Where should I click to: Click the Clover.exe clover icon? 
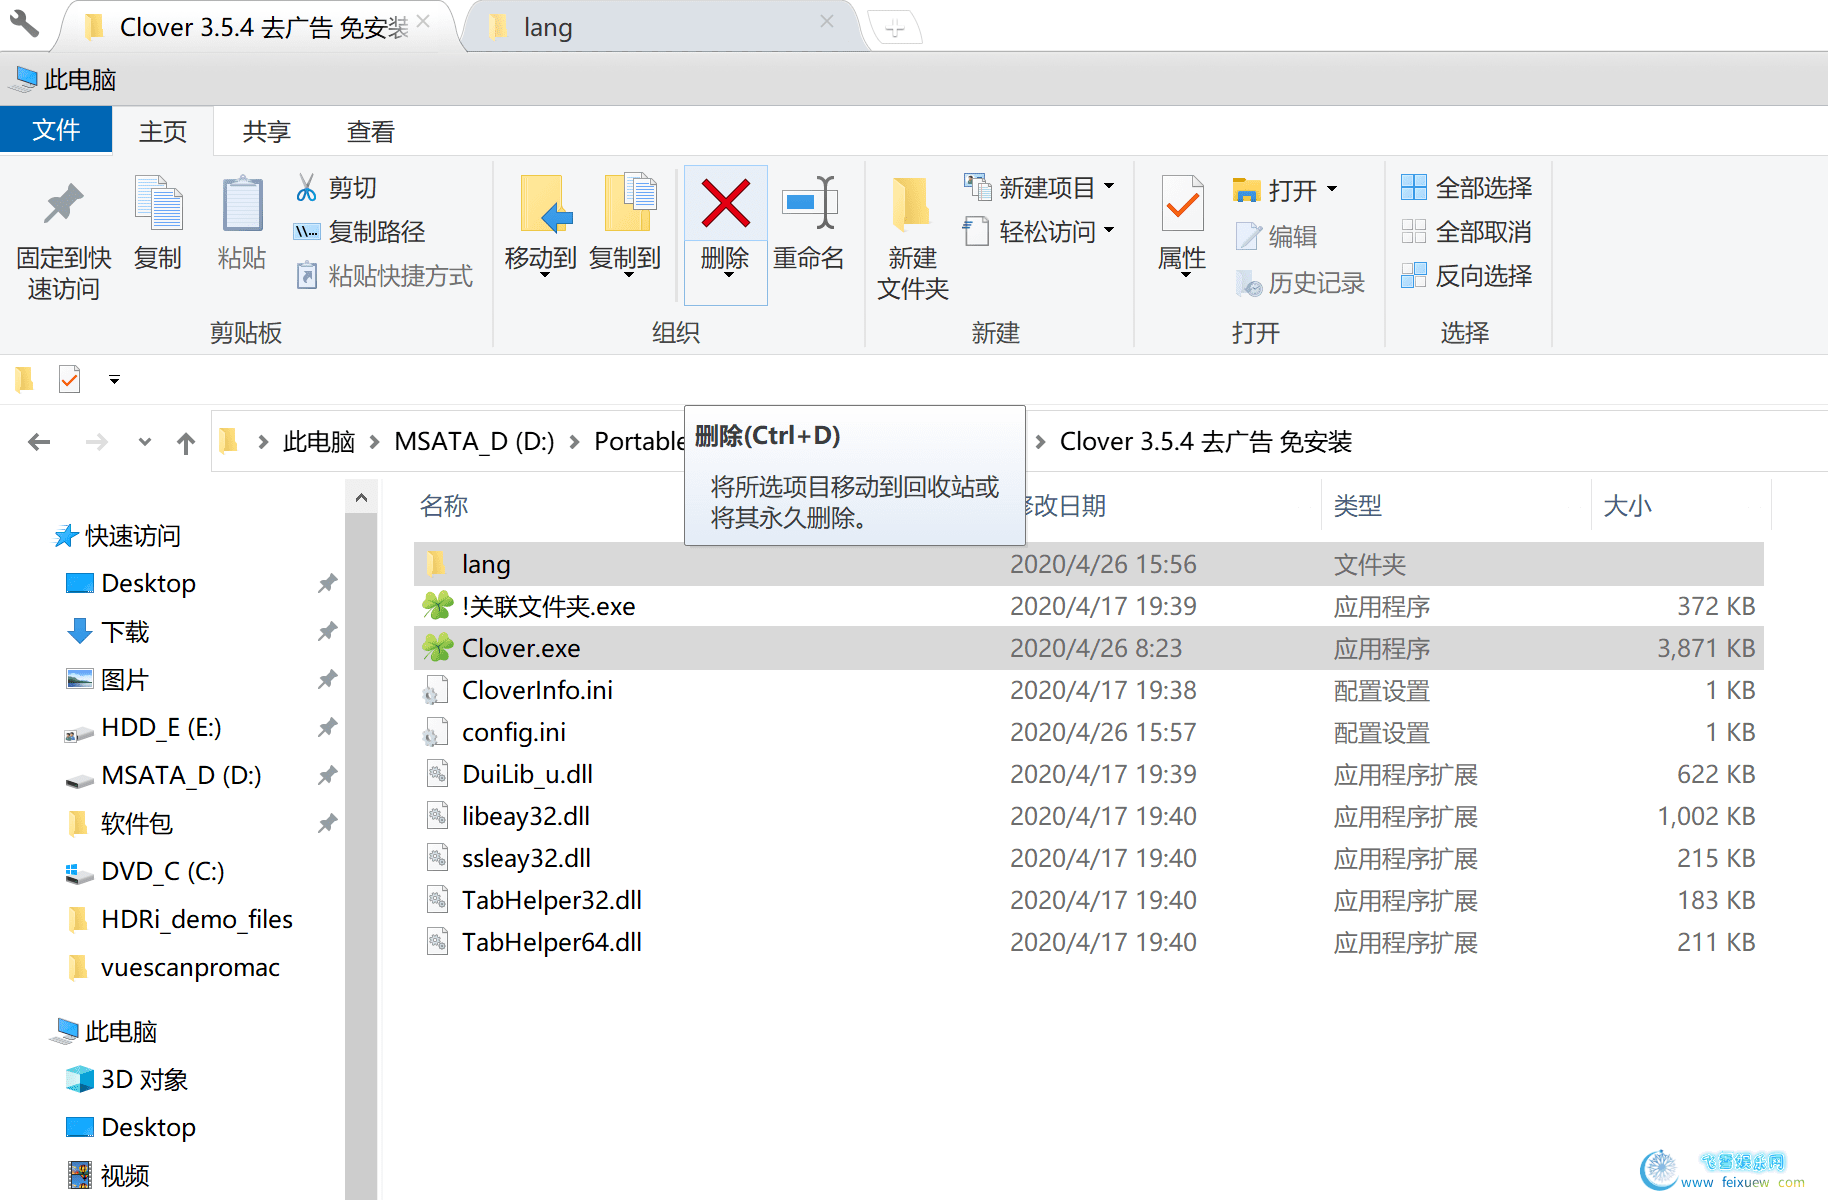(x=437, y=647)
